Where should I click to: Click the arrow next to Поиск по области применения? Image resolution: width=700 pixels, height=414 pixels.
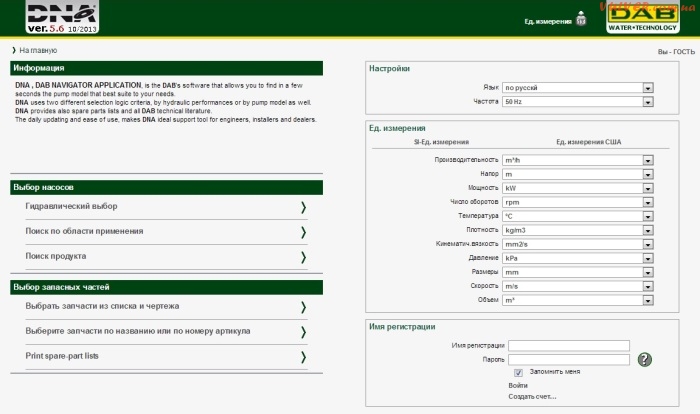tap(303, 232)
